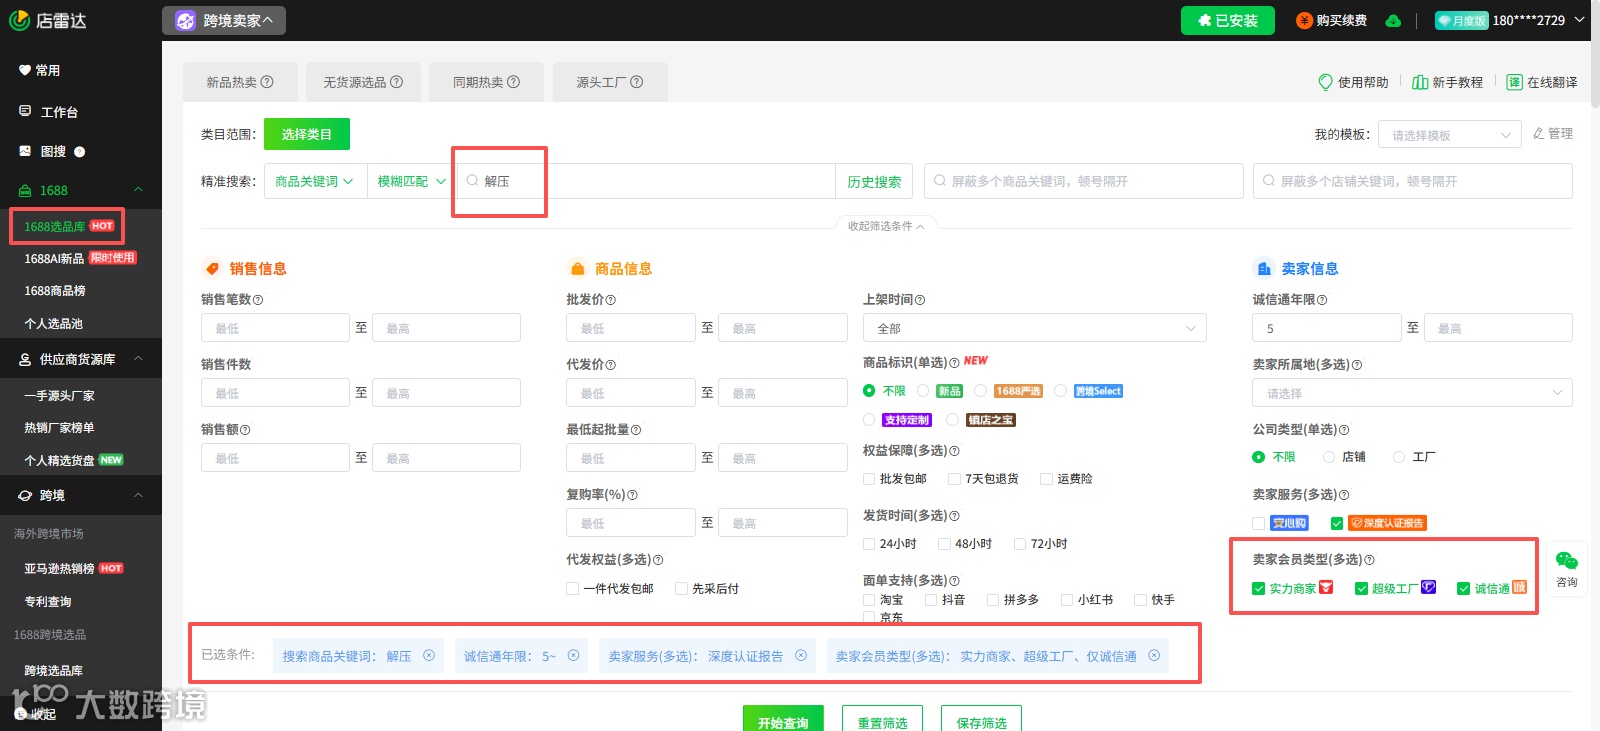Remove the 卖家会员类型 filter tag
Screen dimensions: 1600x731
(1154, 656)
